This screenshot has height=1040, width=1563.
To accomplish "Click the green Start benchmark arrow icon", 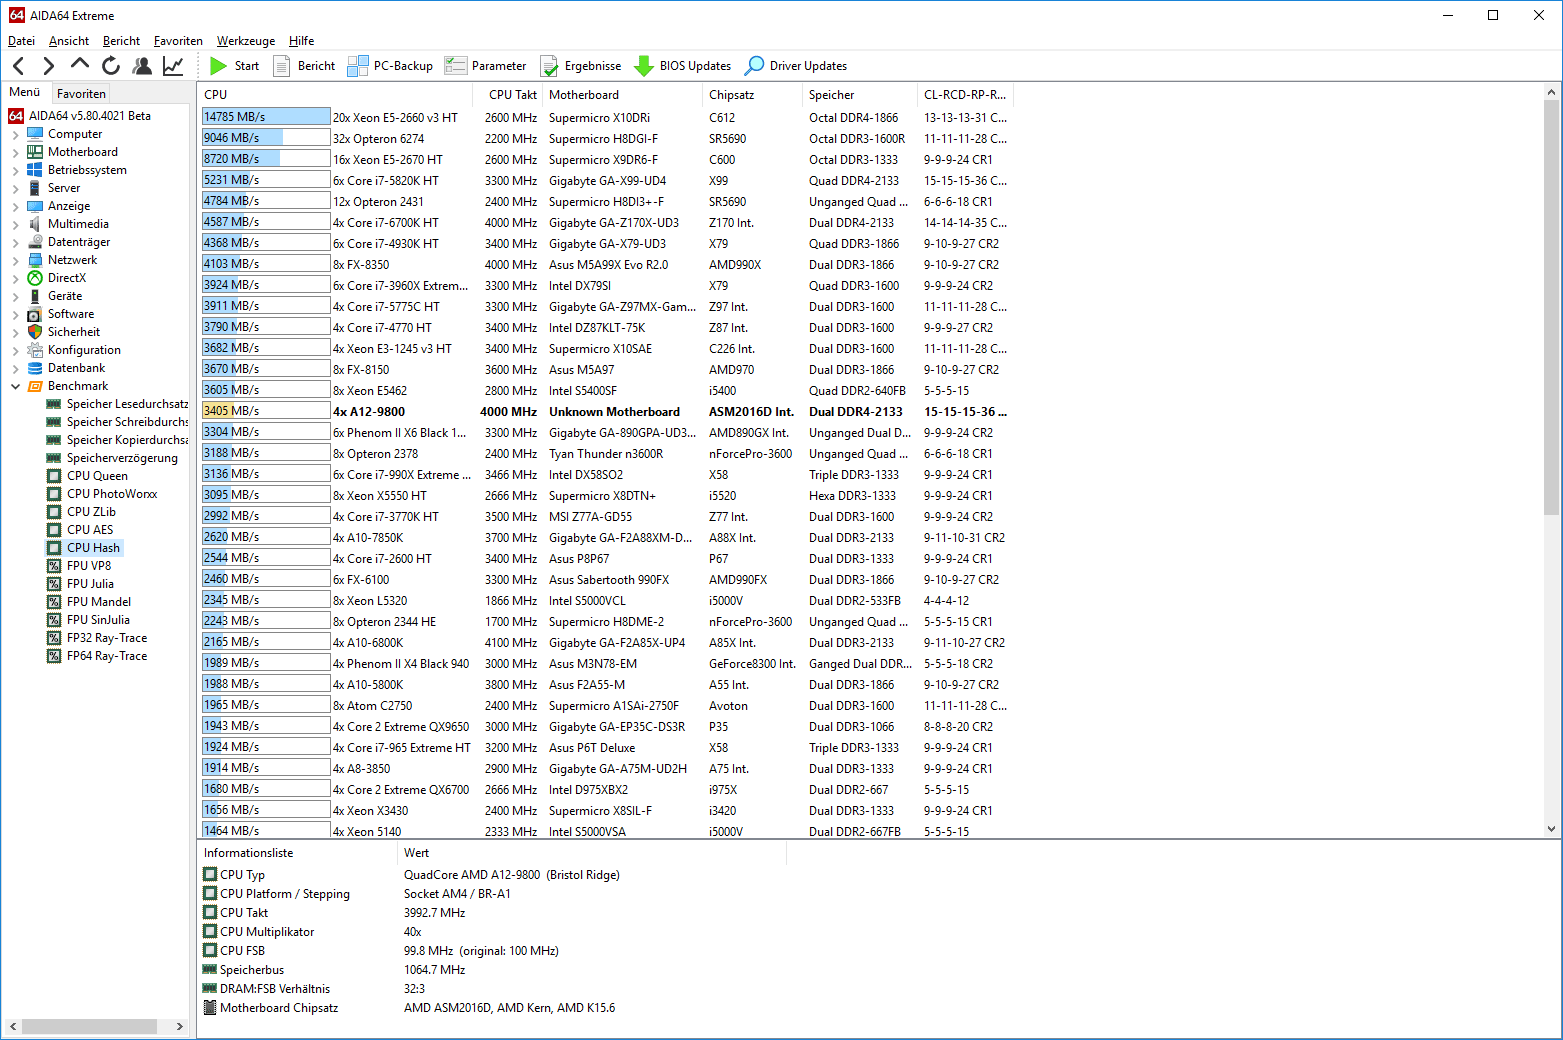I will pos(219,66).
